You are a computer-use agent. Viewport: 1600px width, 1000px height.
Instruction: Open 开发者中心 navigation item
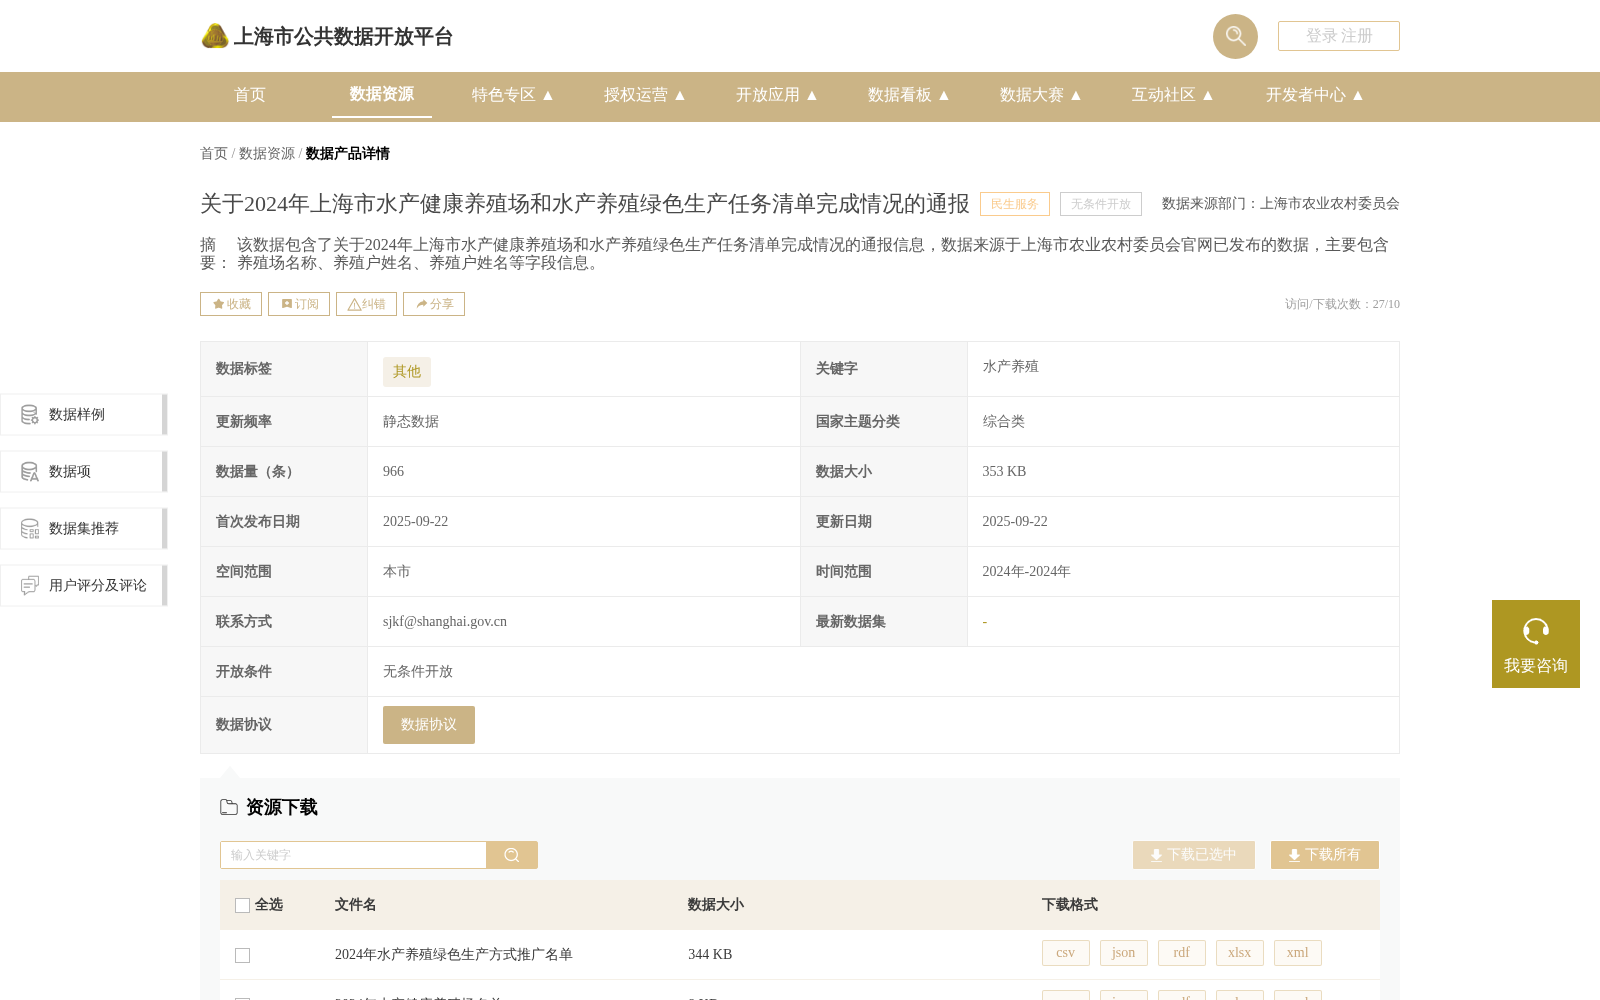1306,95
